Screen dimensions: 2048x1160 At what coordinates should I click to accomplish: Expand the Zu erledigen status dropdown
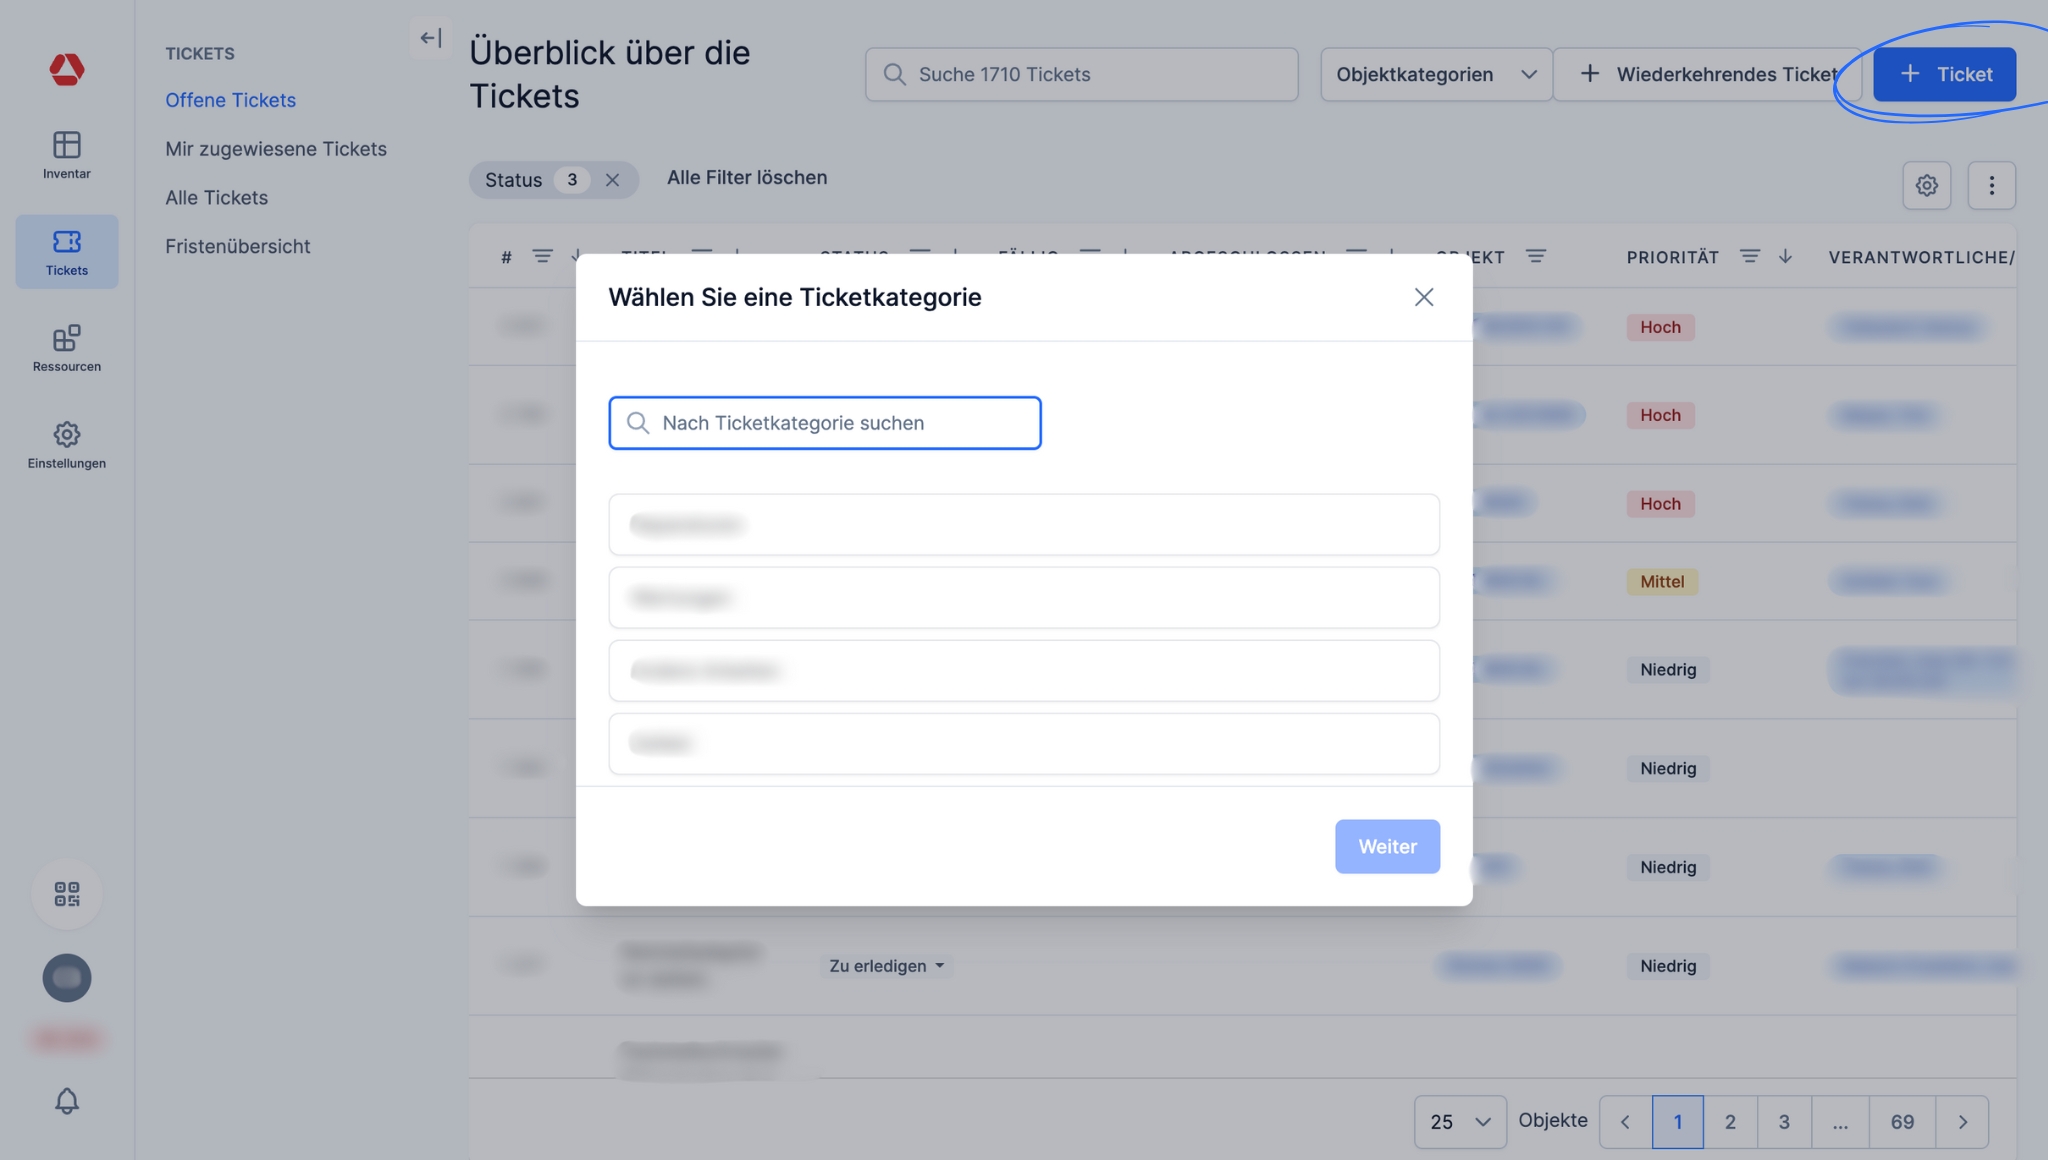pyautogui.click(x=886, y=966)
